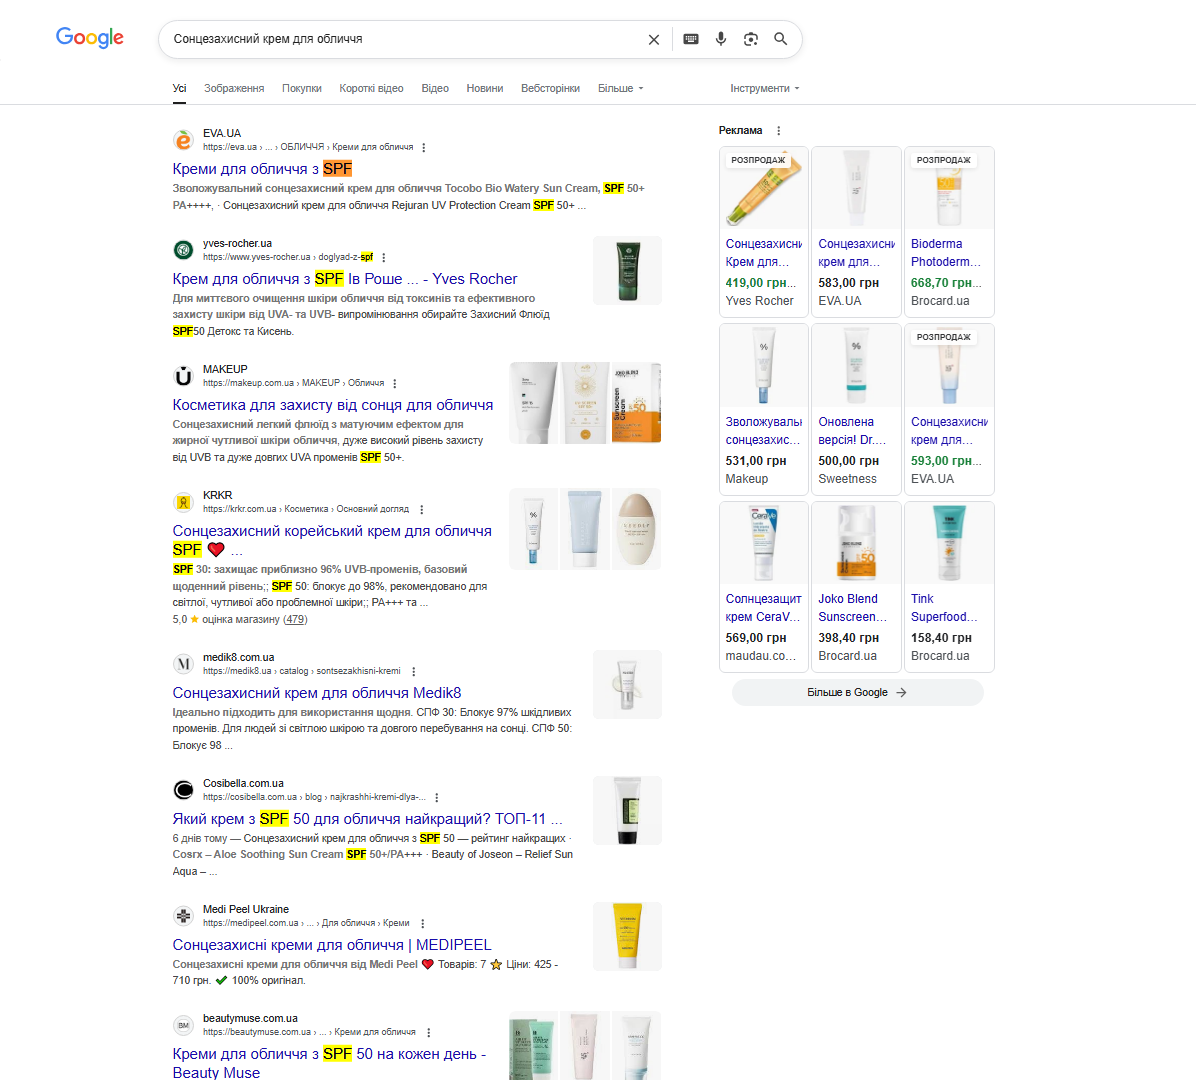Image resolution: width=1196 pixels, height=1080 pixels.
Task: Open the Yves Rocher SPF cream result link
Action: pyautogui.click(x=345, y=279)
